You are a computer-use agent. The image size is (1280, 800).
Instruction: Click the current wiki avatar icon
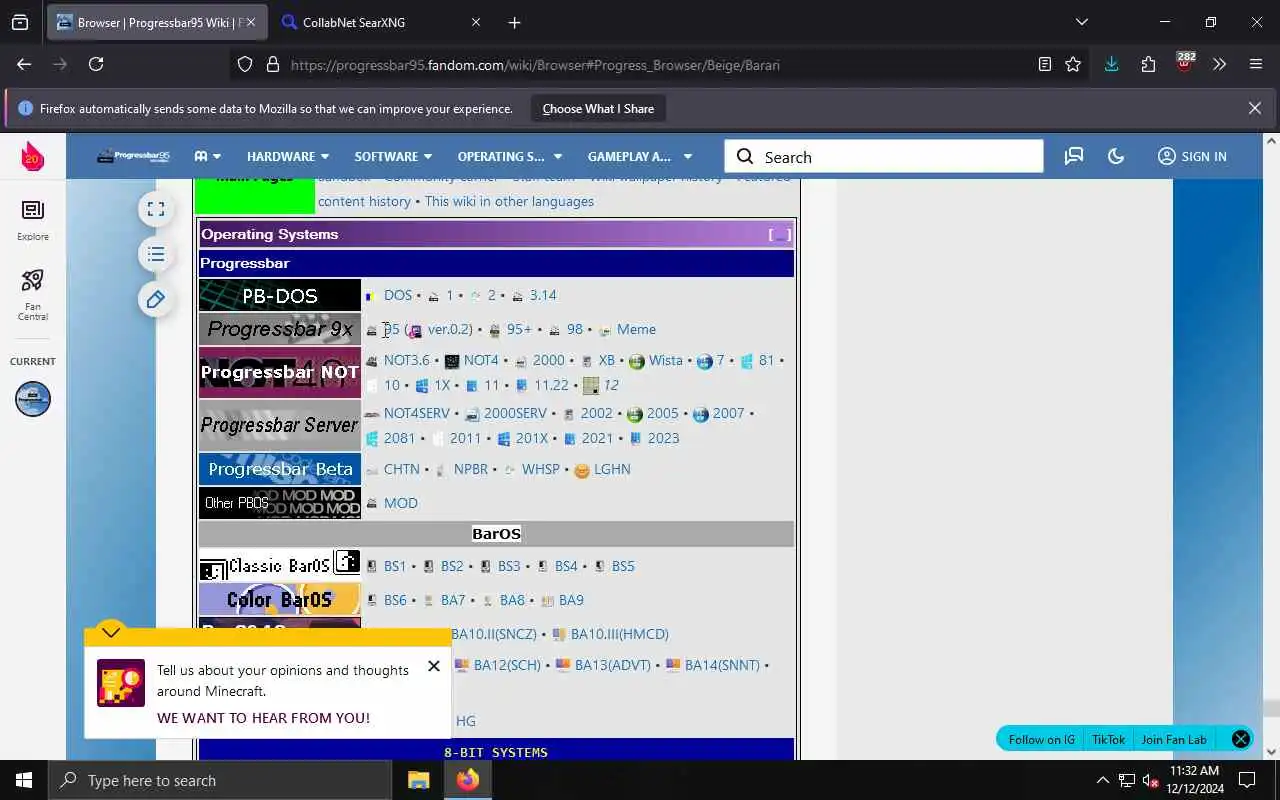[x=32, y=399]
